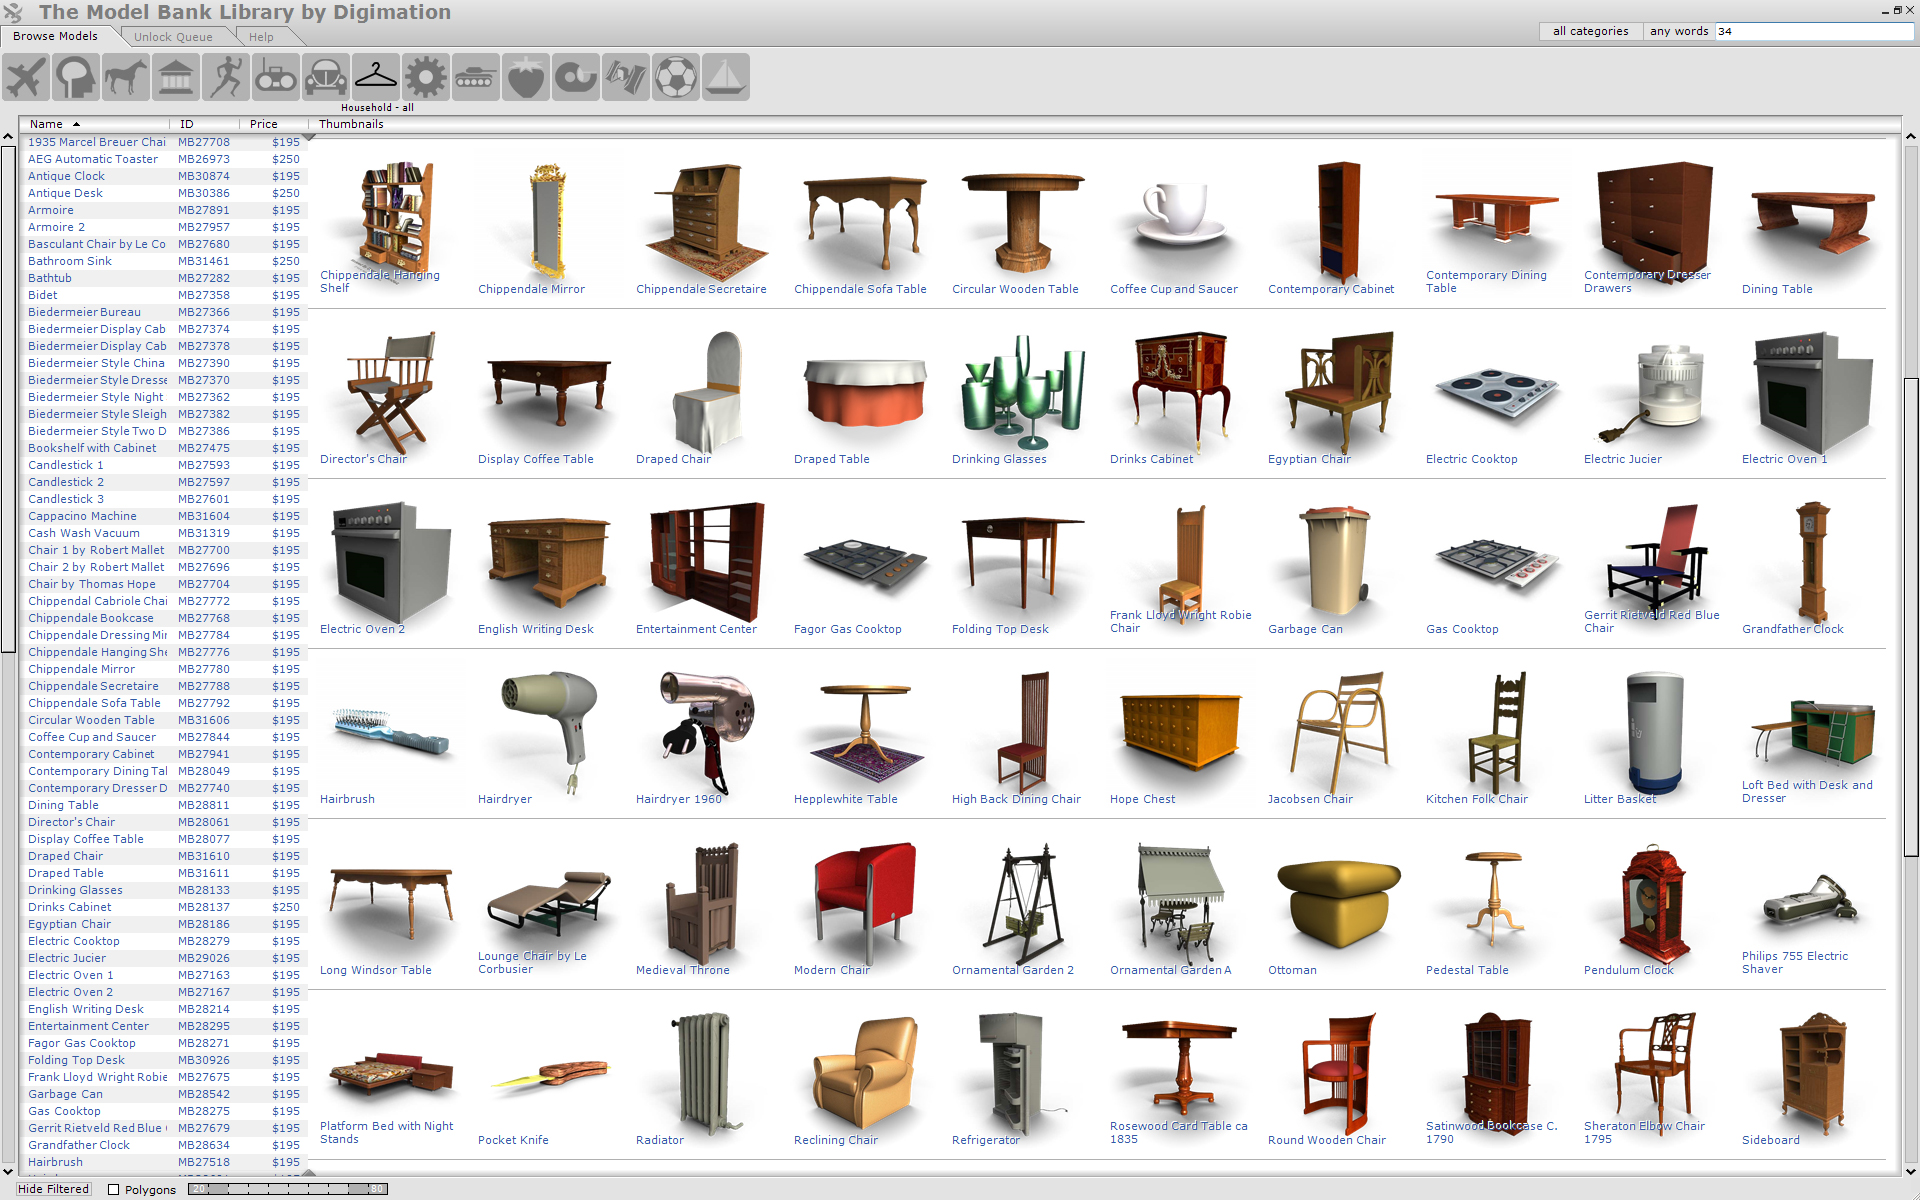This screenshot has height=1200, width=1920.
Task: Select Cappacino Machine list row
Action: [163, 516]
